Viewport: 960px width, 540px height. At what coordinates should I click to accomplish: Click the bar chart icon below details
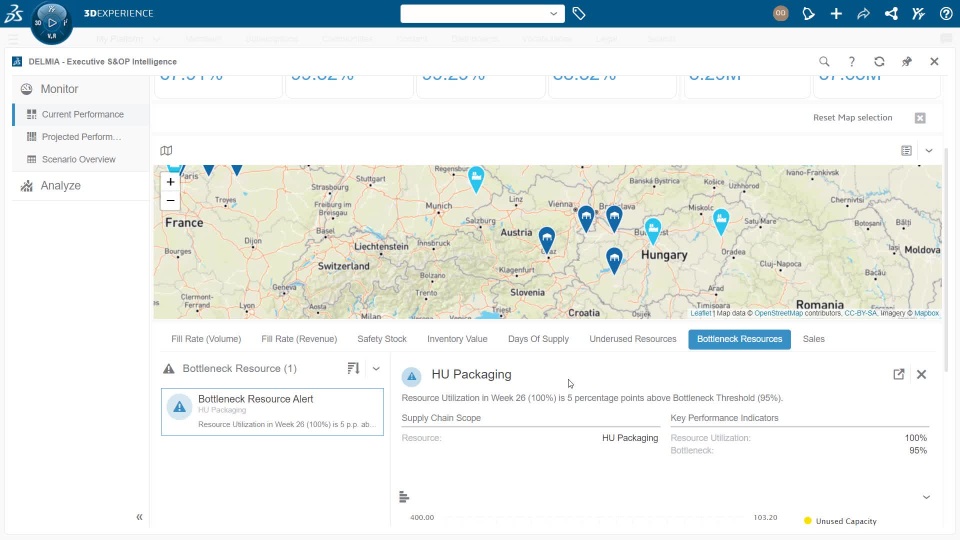click(x=404, y=497)
